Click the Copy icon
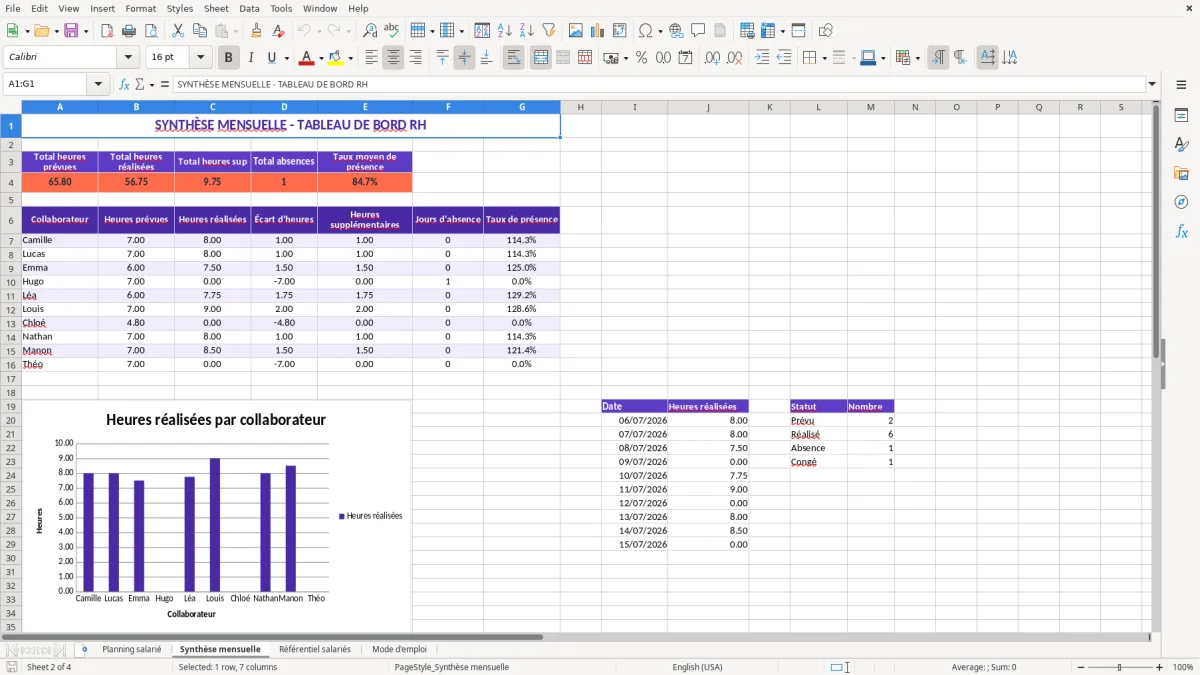Screen dimensions: 1200x675 (x=199, y=31)
